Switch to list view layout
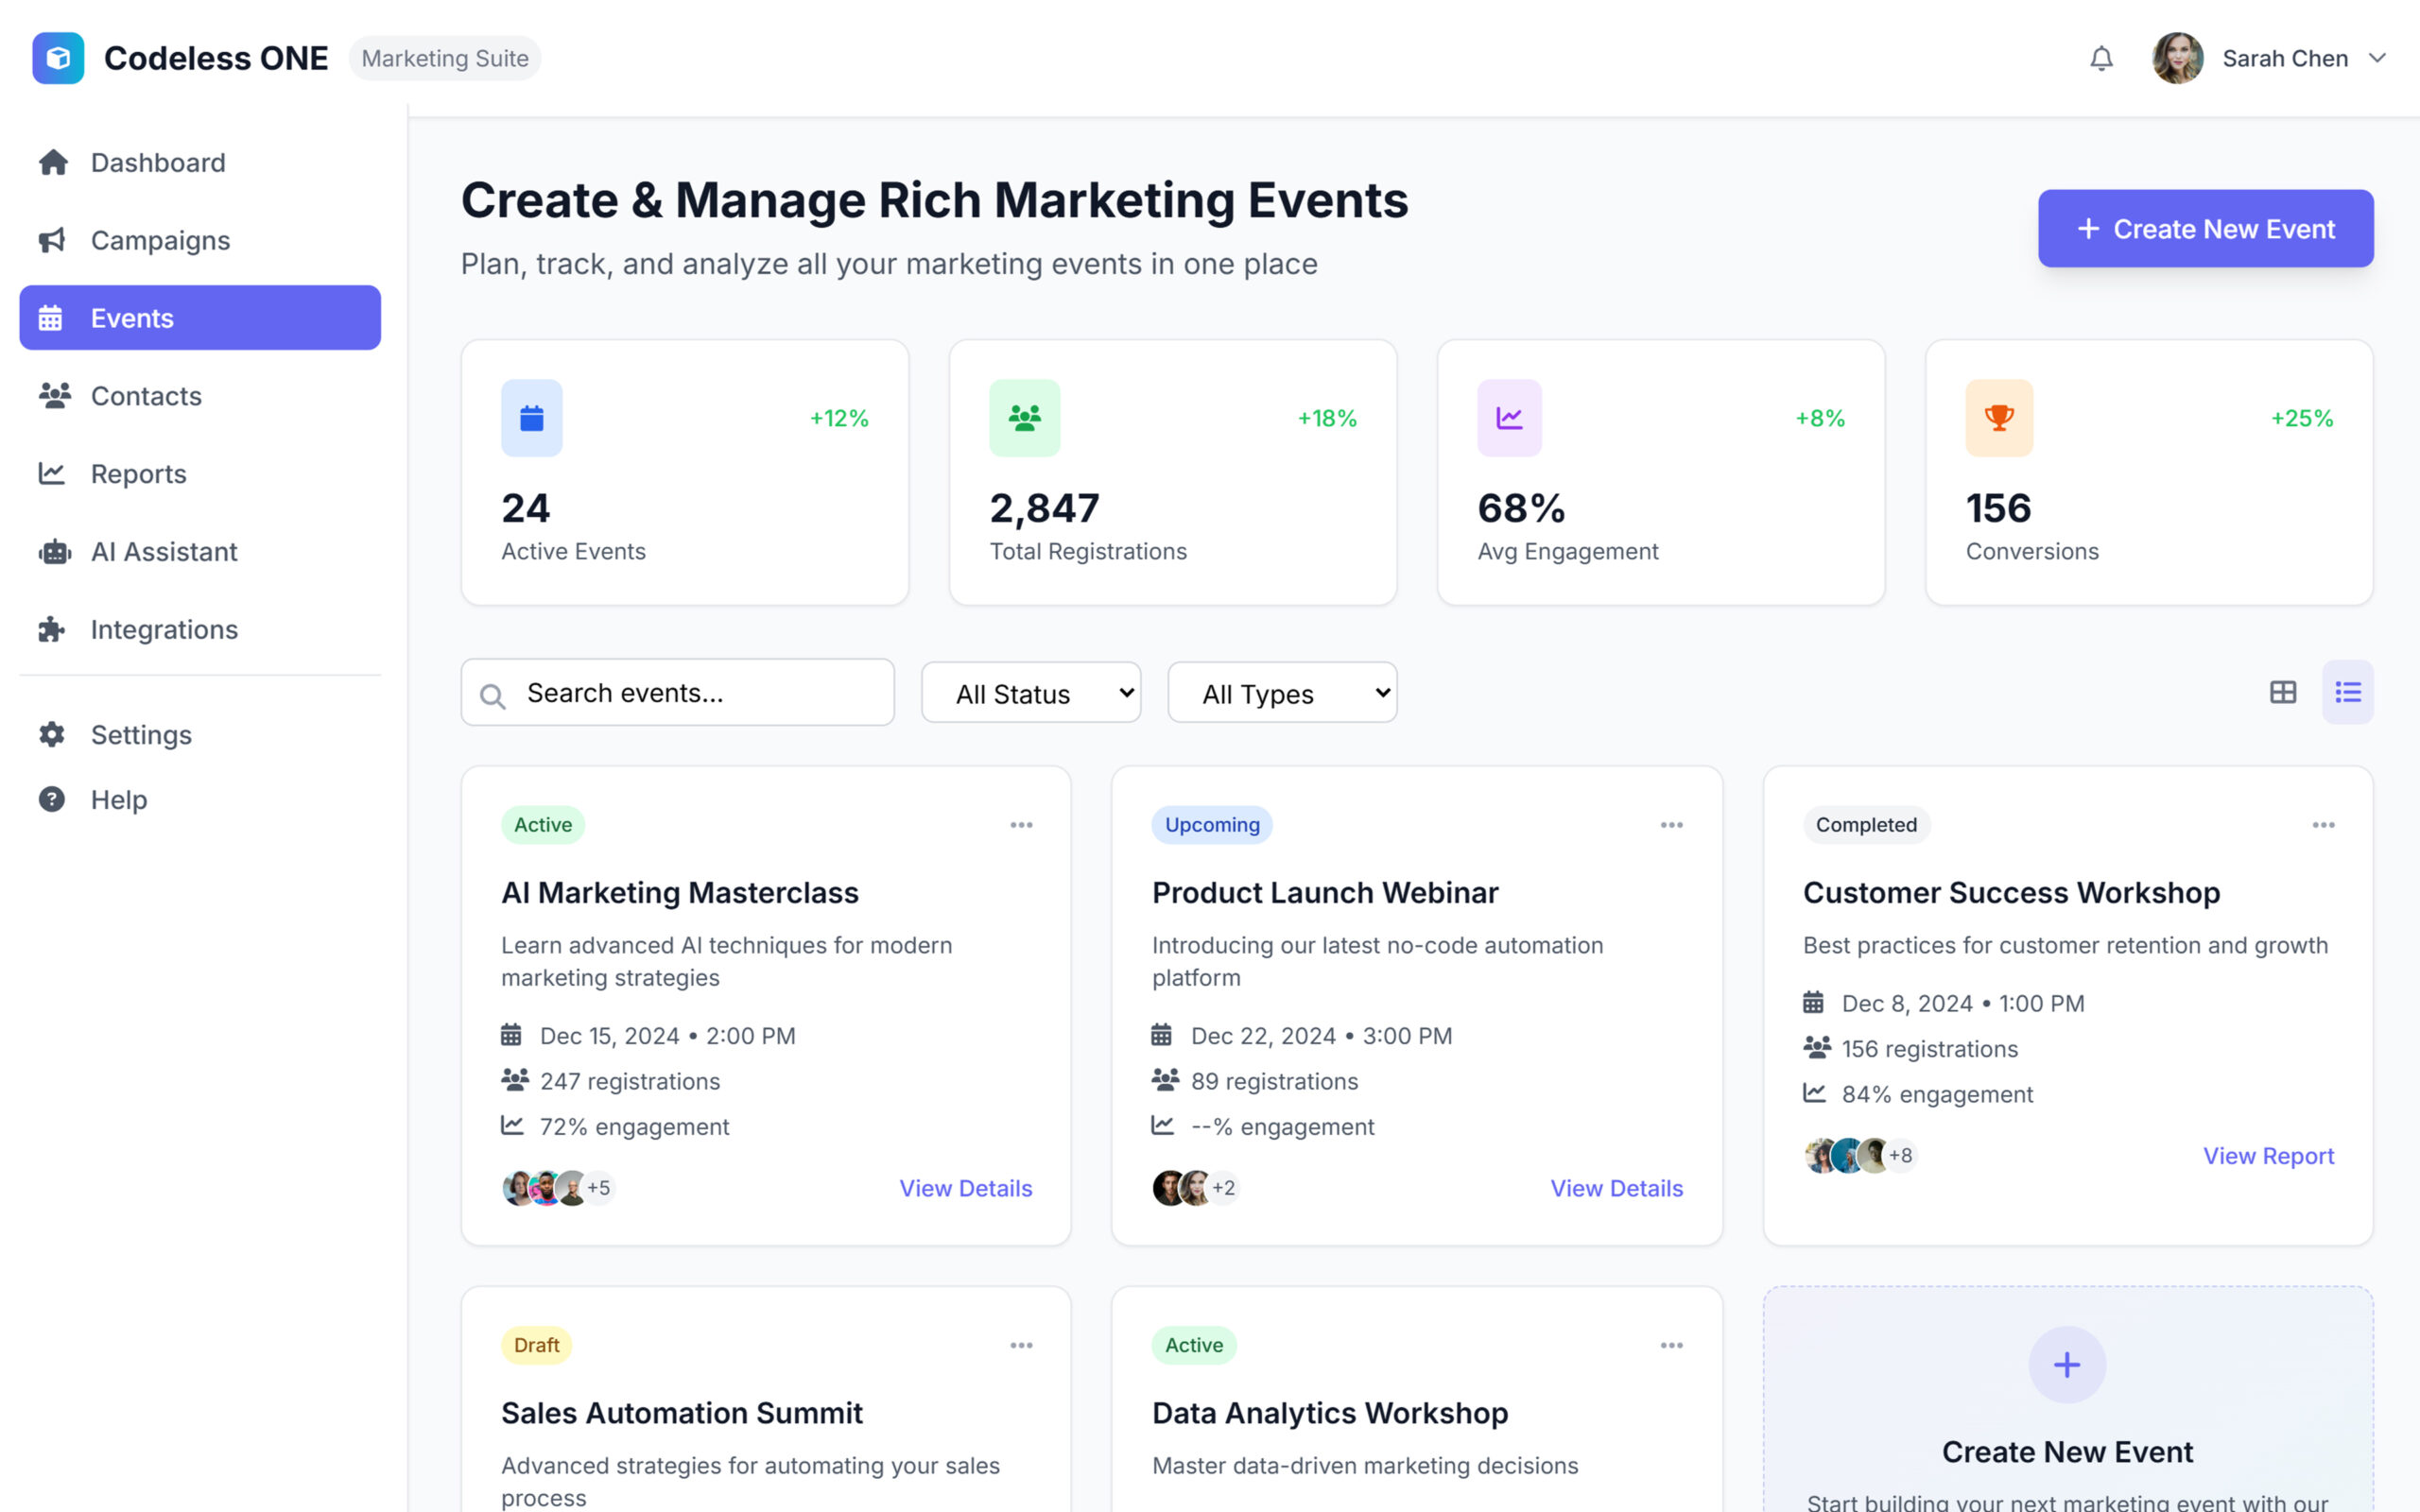This screenshot has width=2420, height=1512. (x=2347, y=692)
